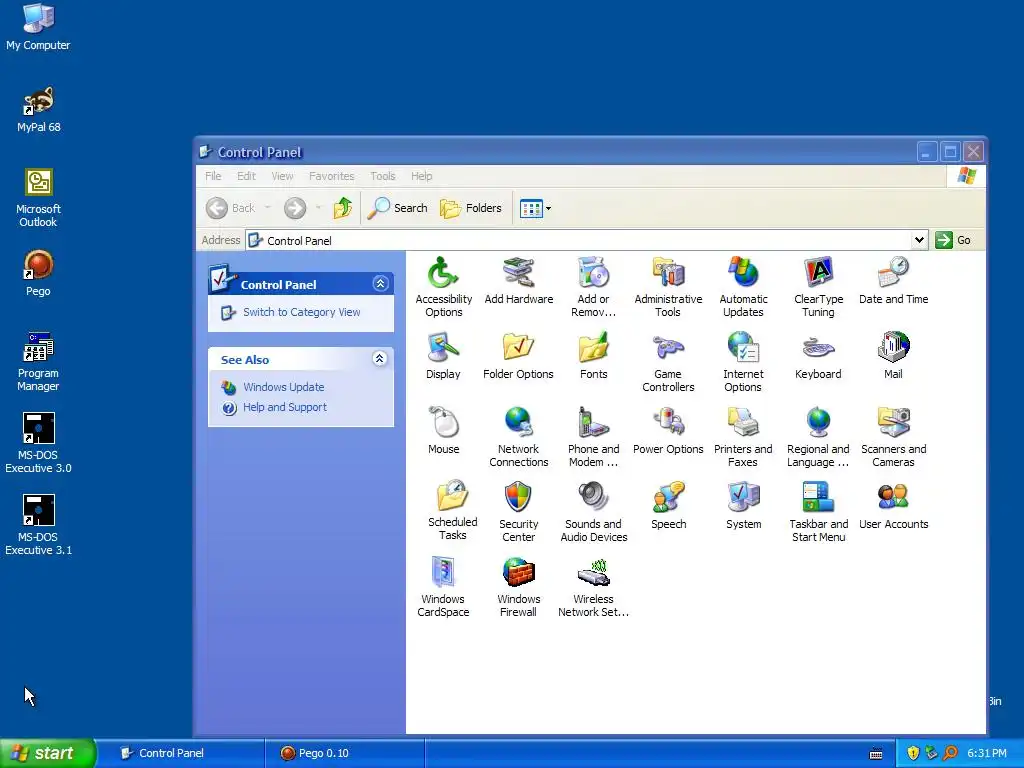This screenshot has height=768, width=1024.
Task: Open the Windows Update link
Action: pos(283,387)
